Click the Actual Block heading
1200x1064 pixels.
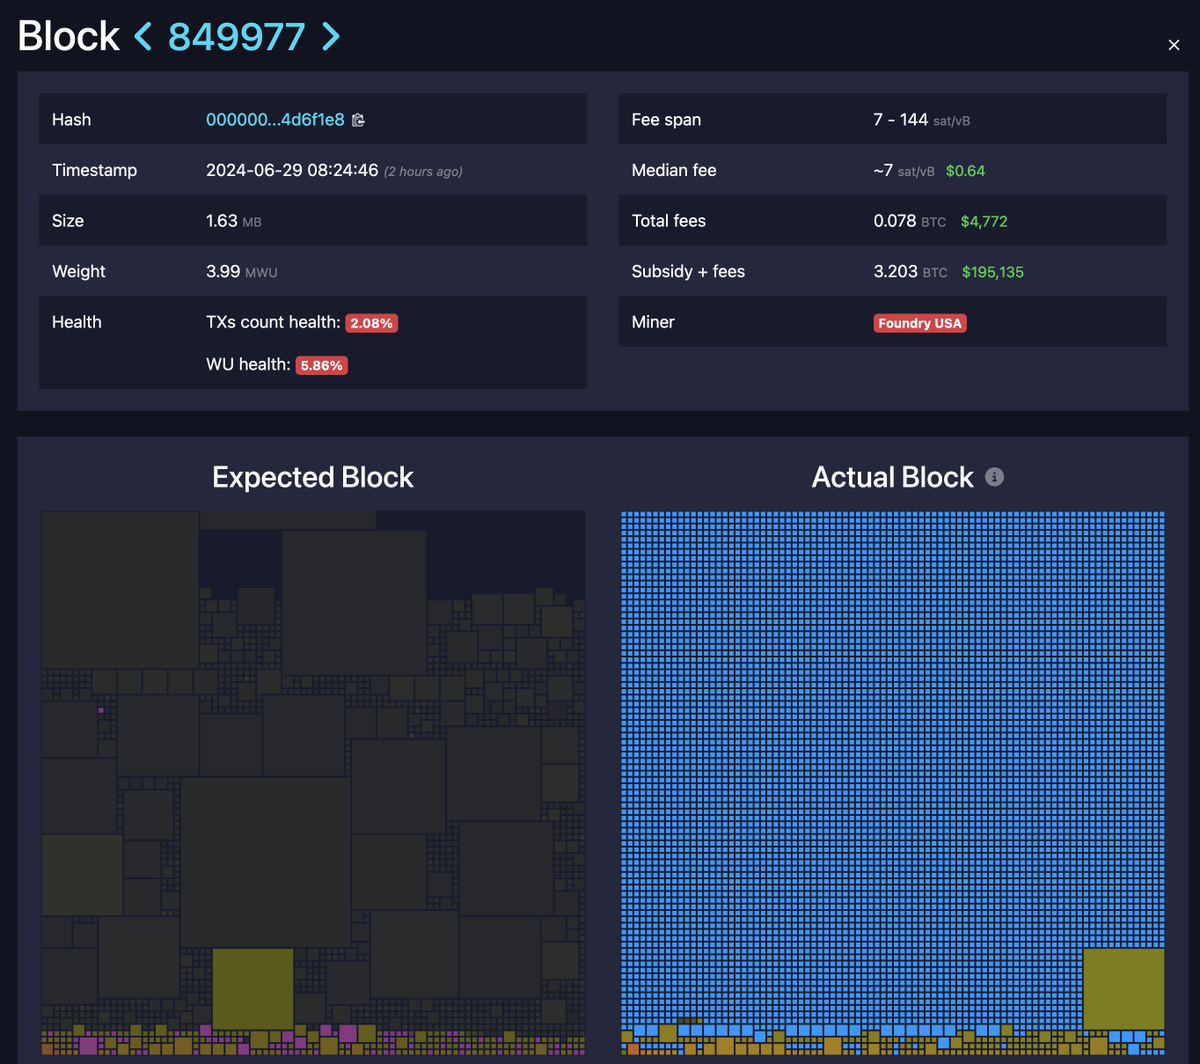(x=892, y=477)
